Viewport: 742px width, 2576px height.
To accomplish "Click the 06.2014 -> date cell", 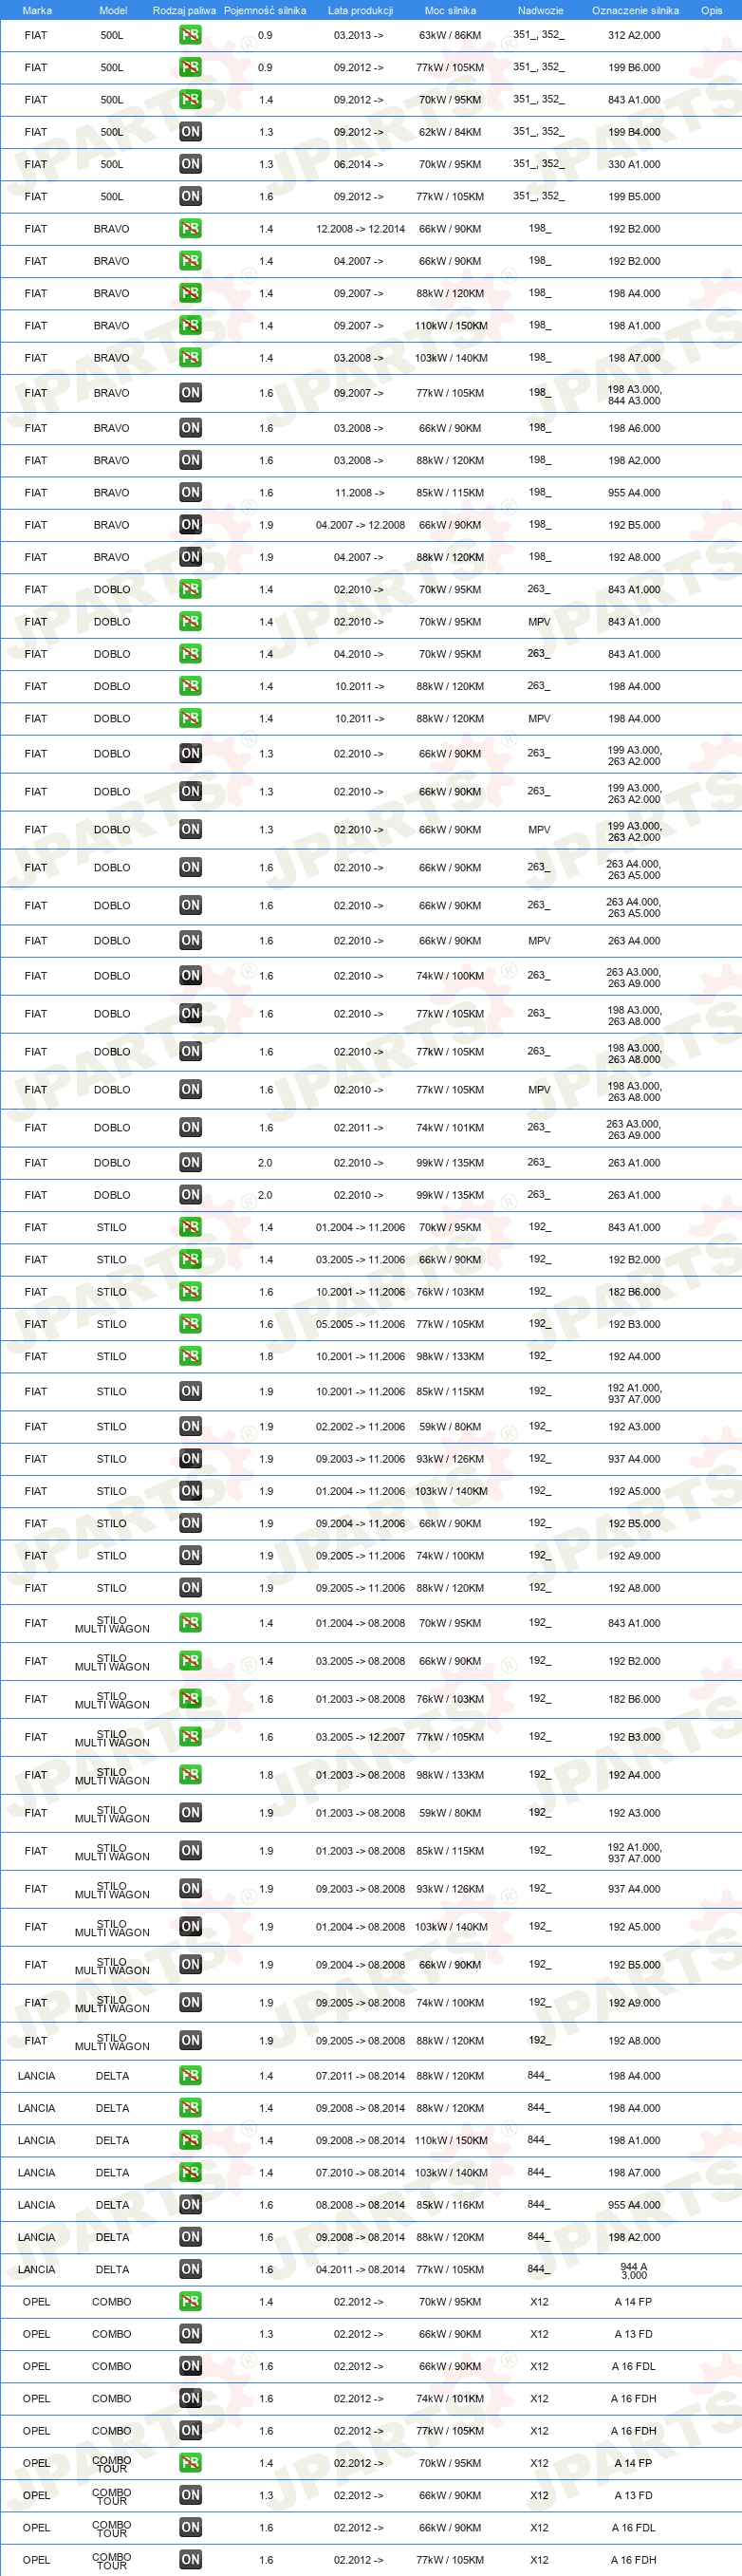I will pos(358,164).
